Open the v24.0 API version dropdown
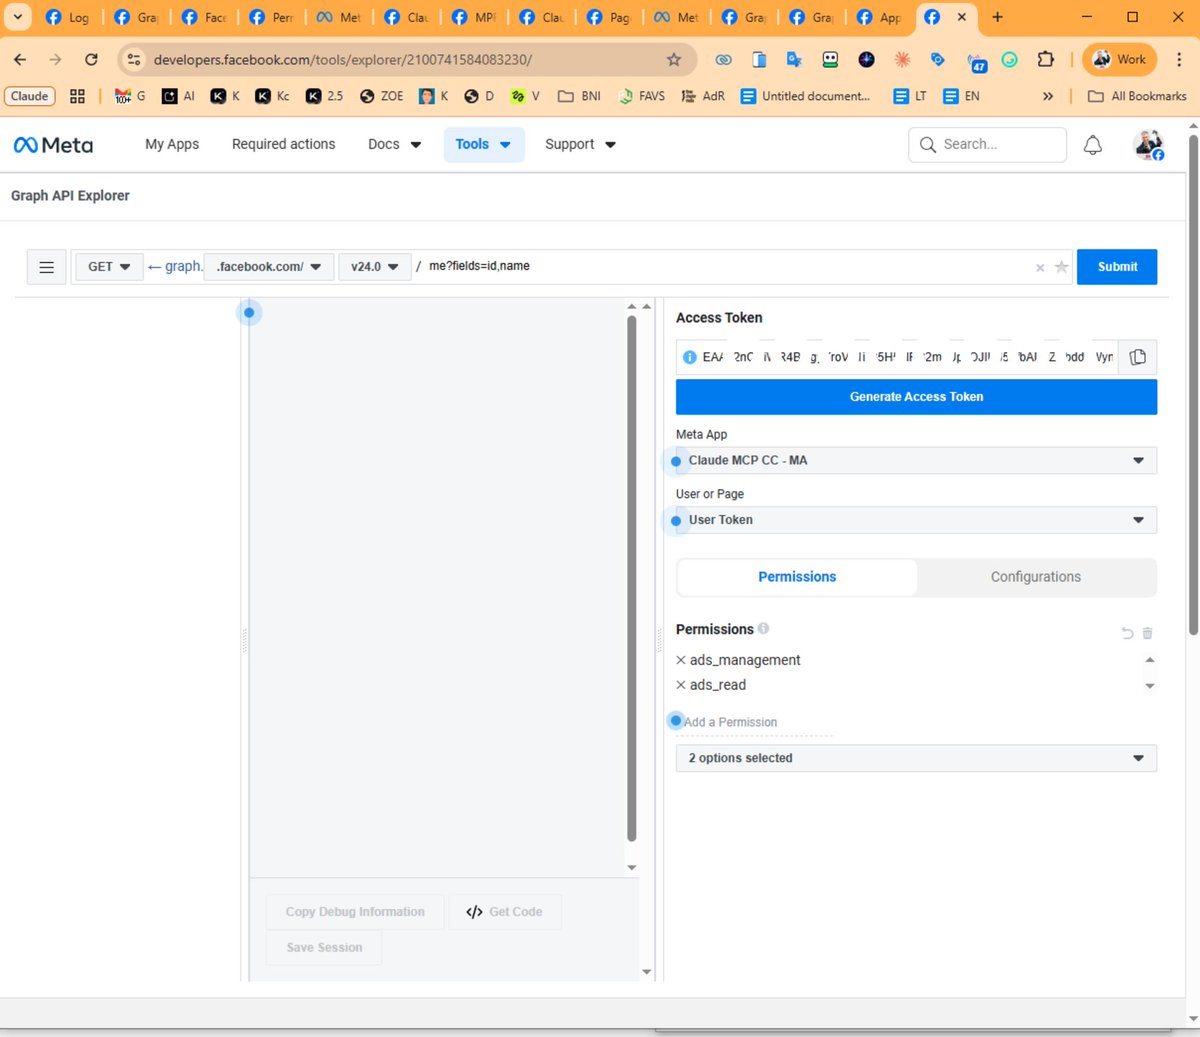 click(375, 267)
